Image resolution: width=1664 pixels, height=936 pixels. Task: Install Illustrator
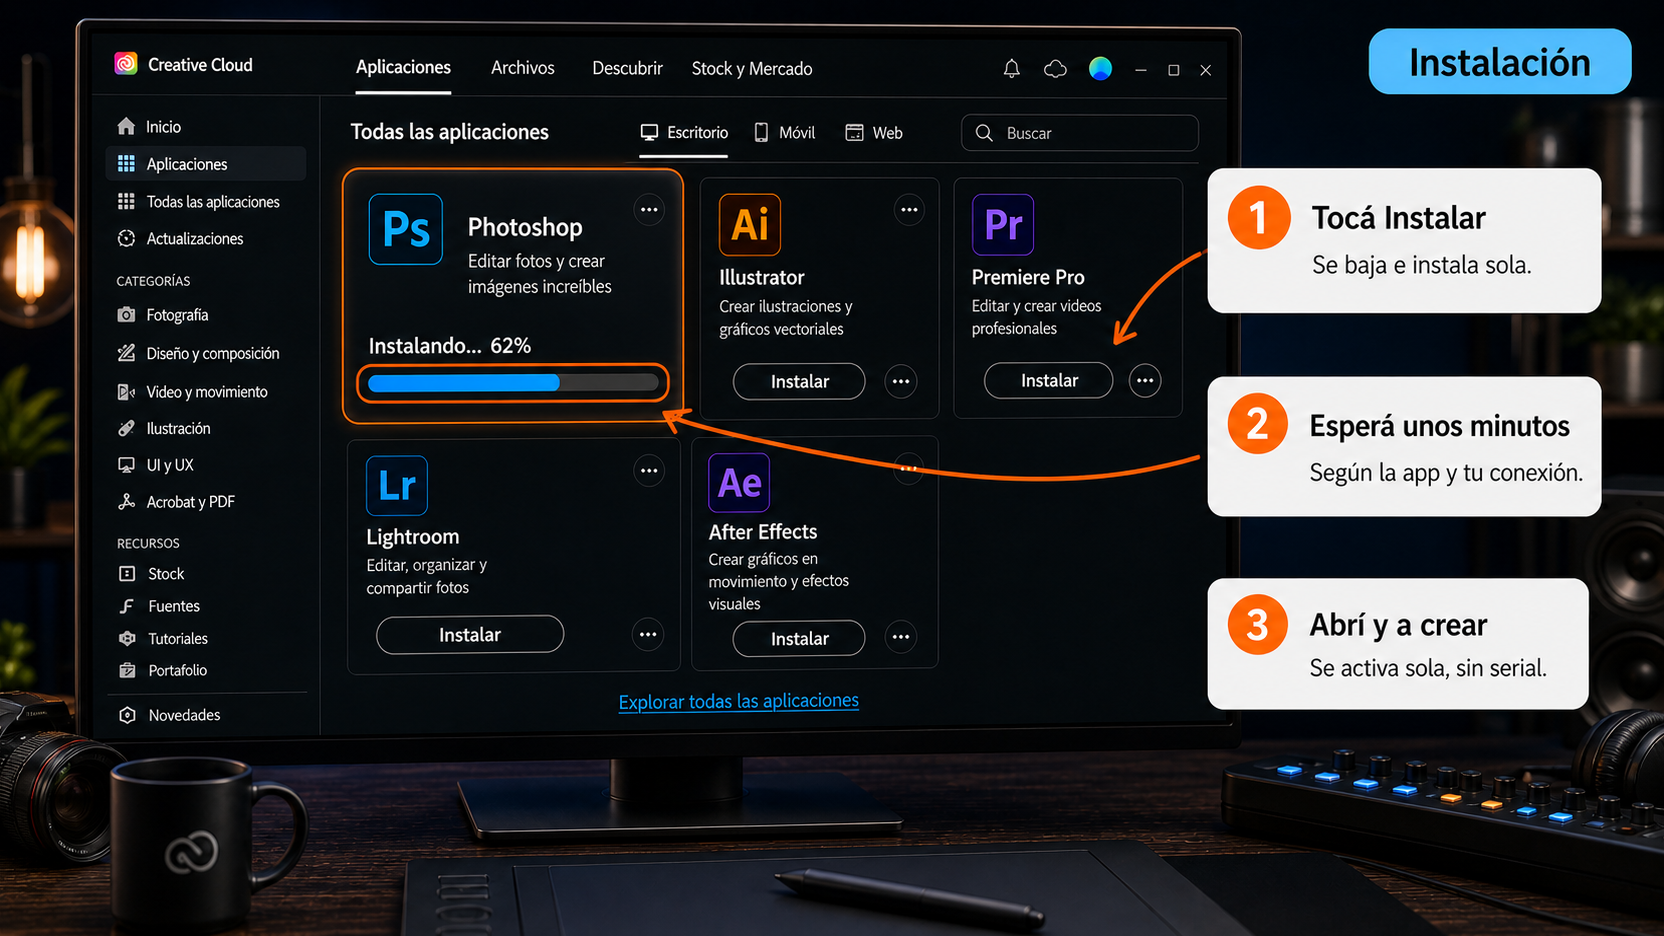pyautogui.click(x=799, y=381)
